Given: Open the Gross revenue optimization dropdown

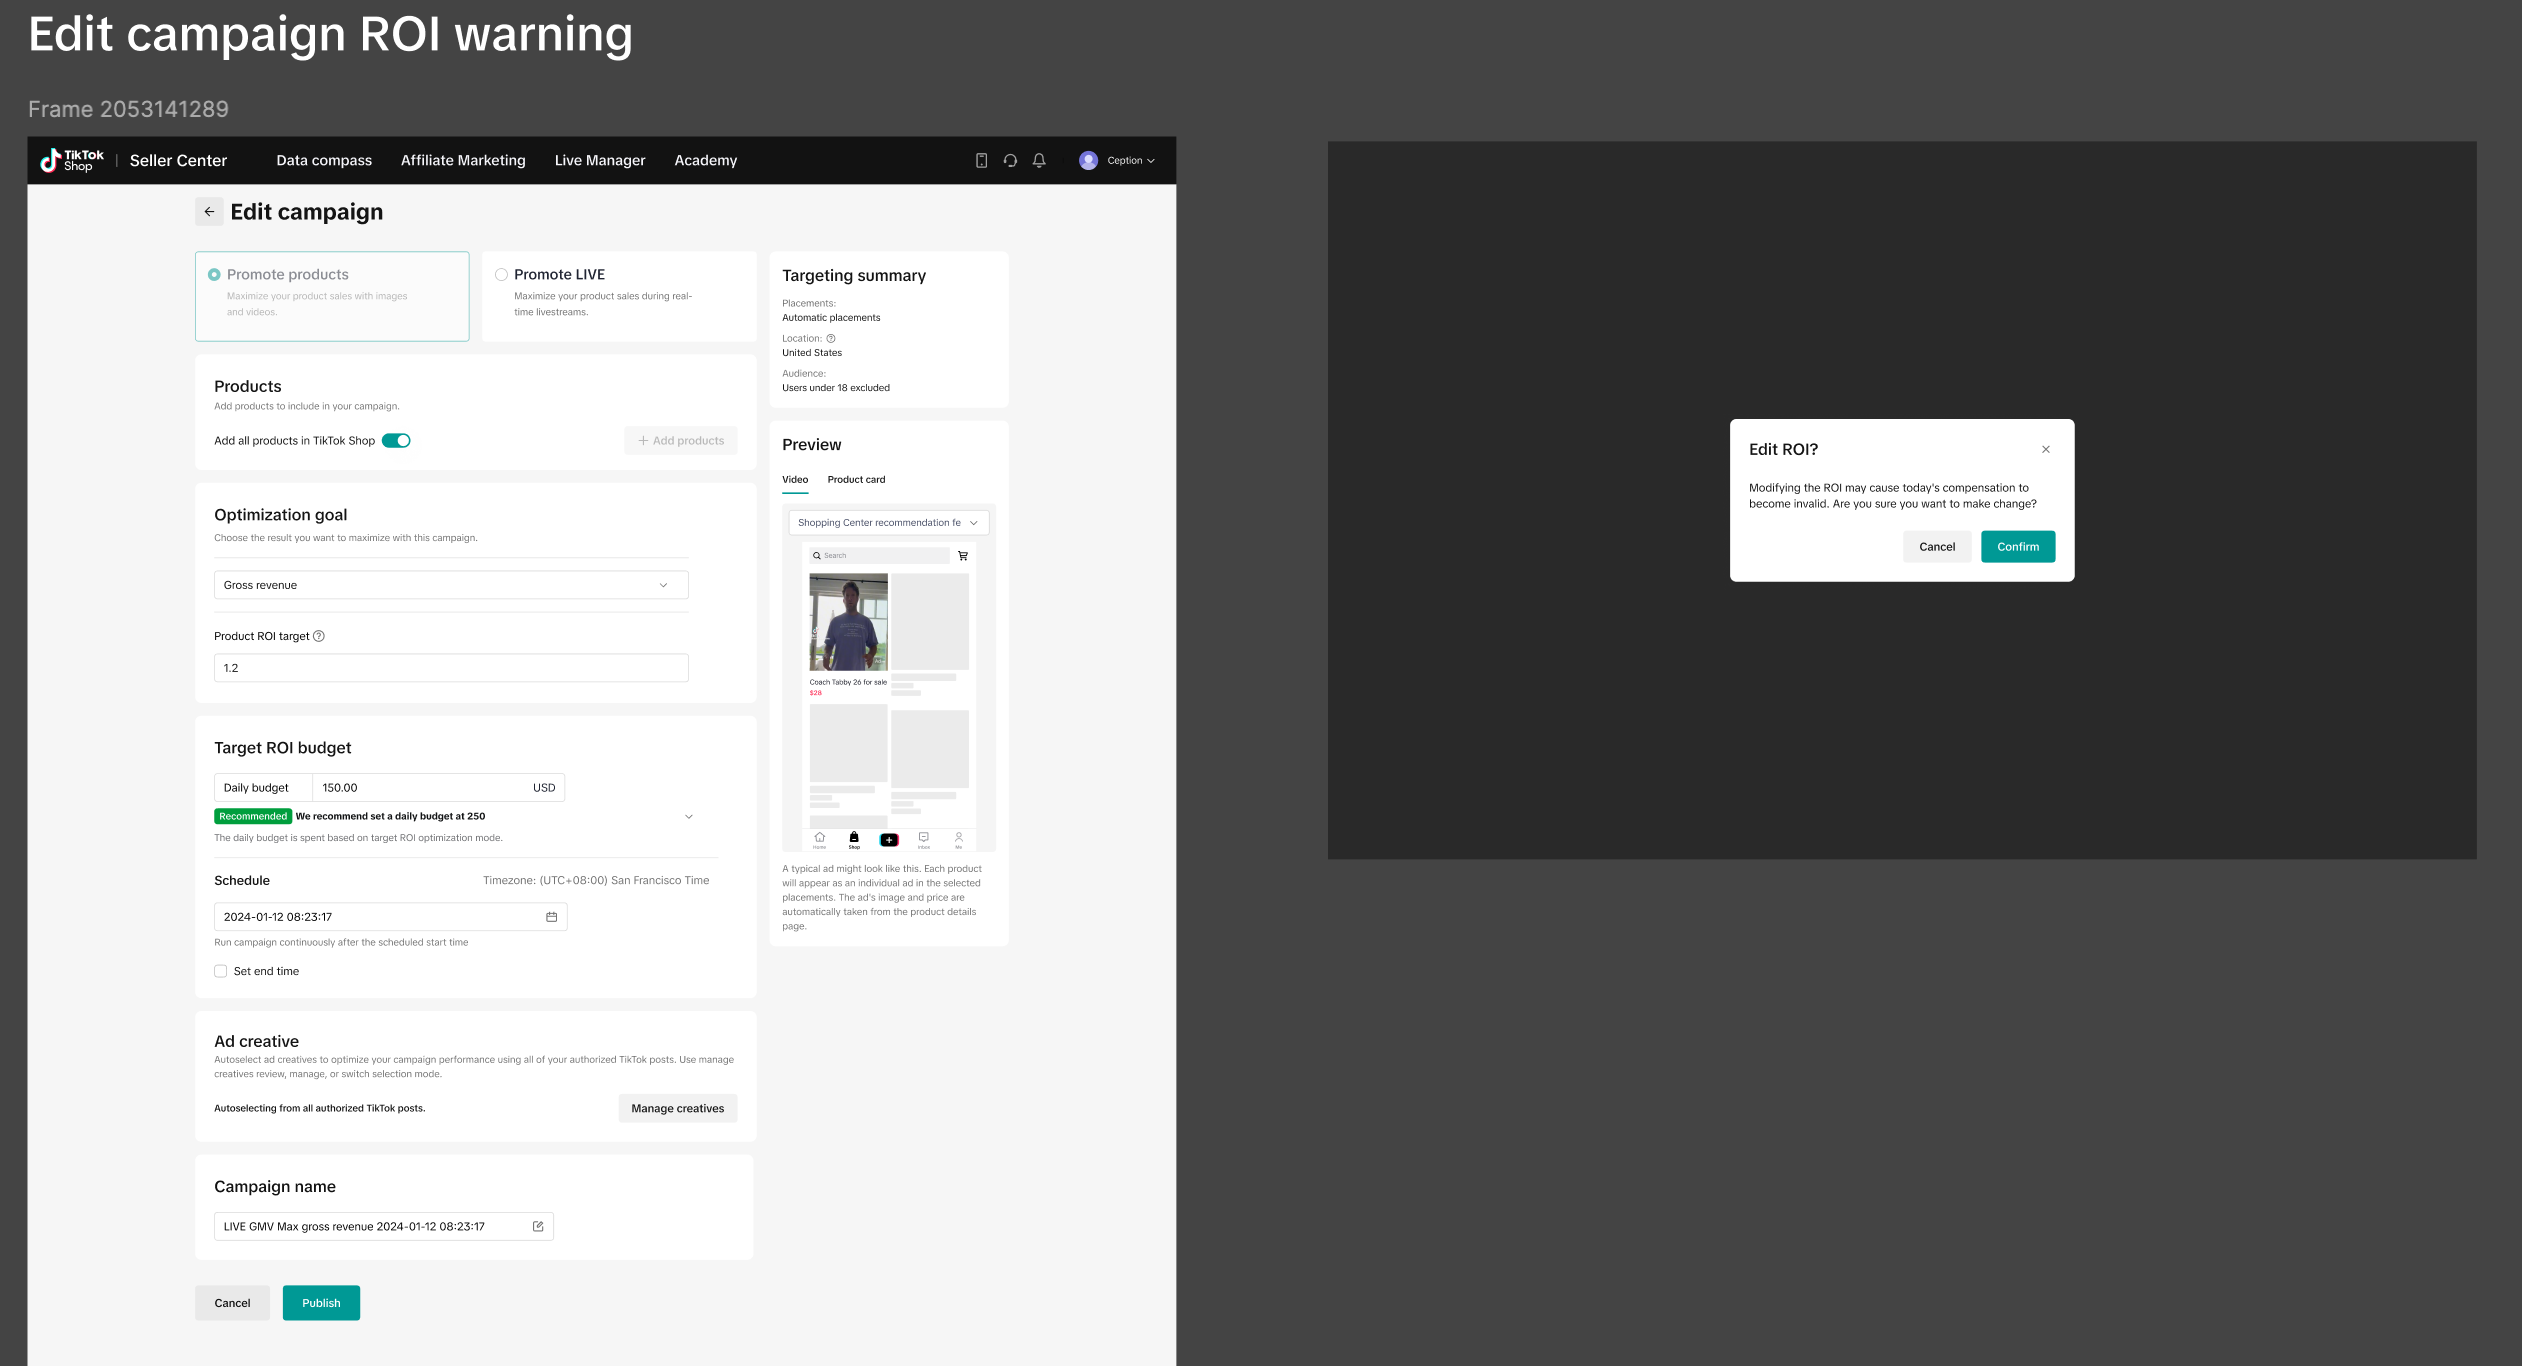Looking at the screenshot, I should click(451, 585).
